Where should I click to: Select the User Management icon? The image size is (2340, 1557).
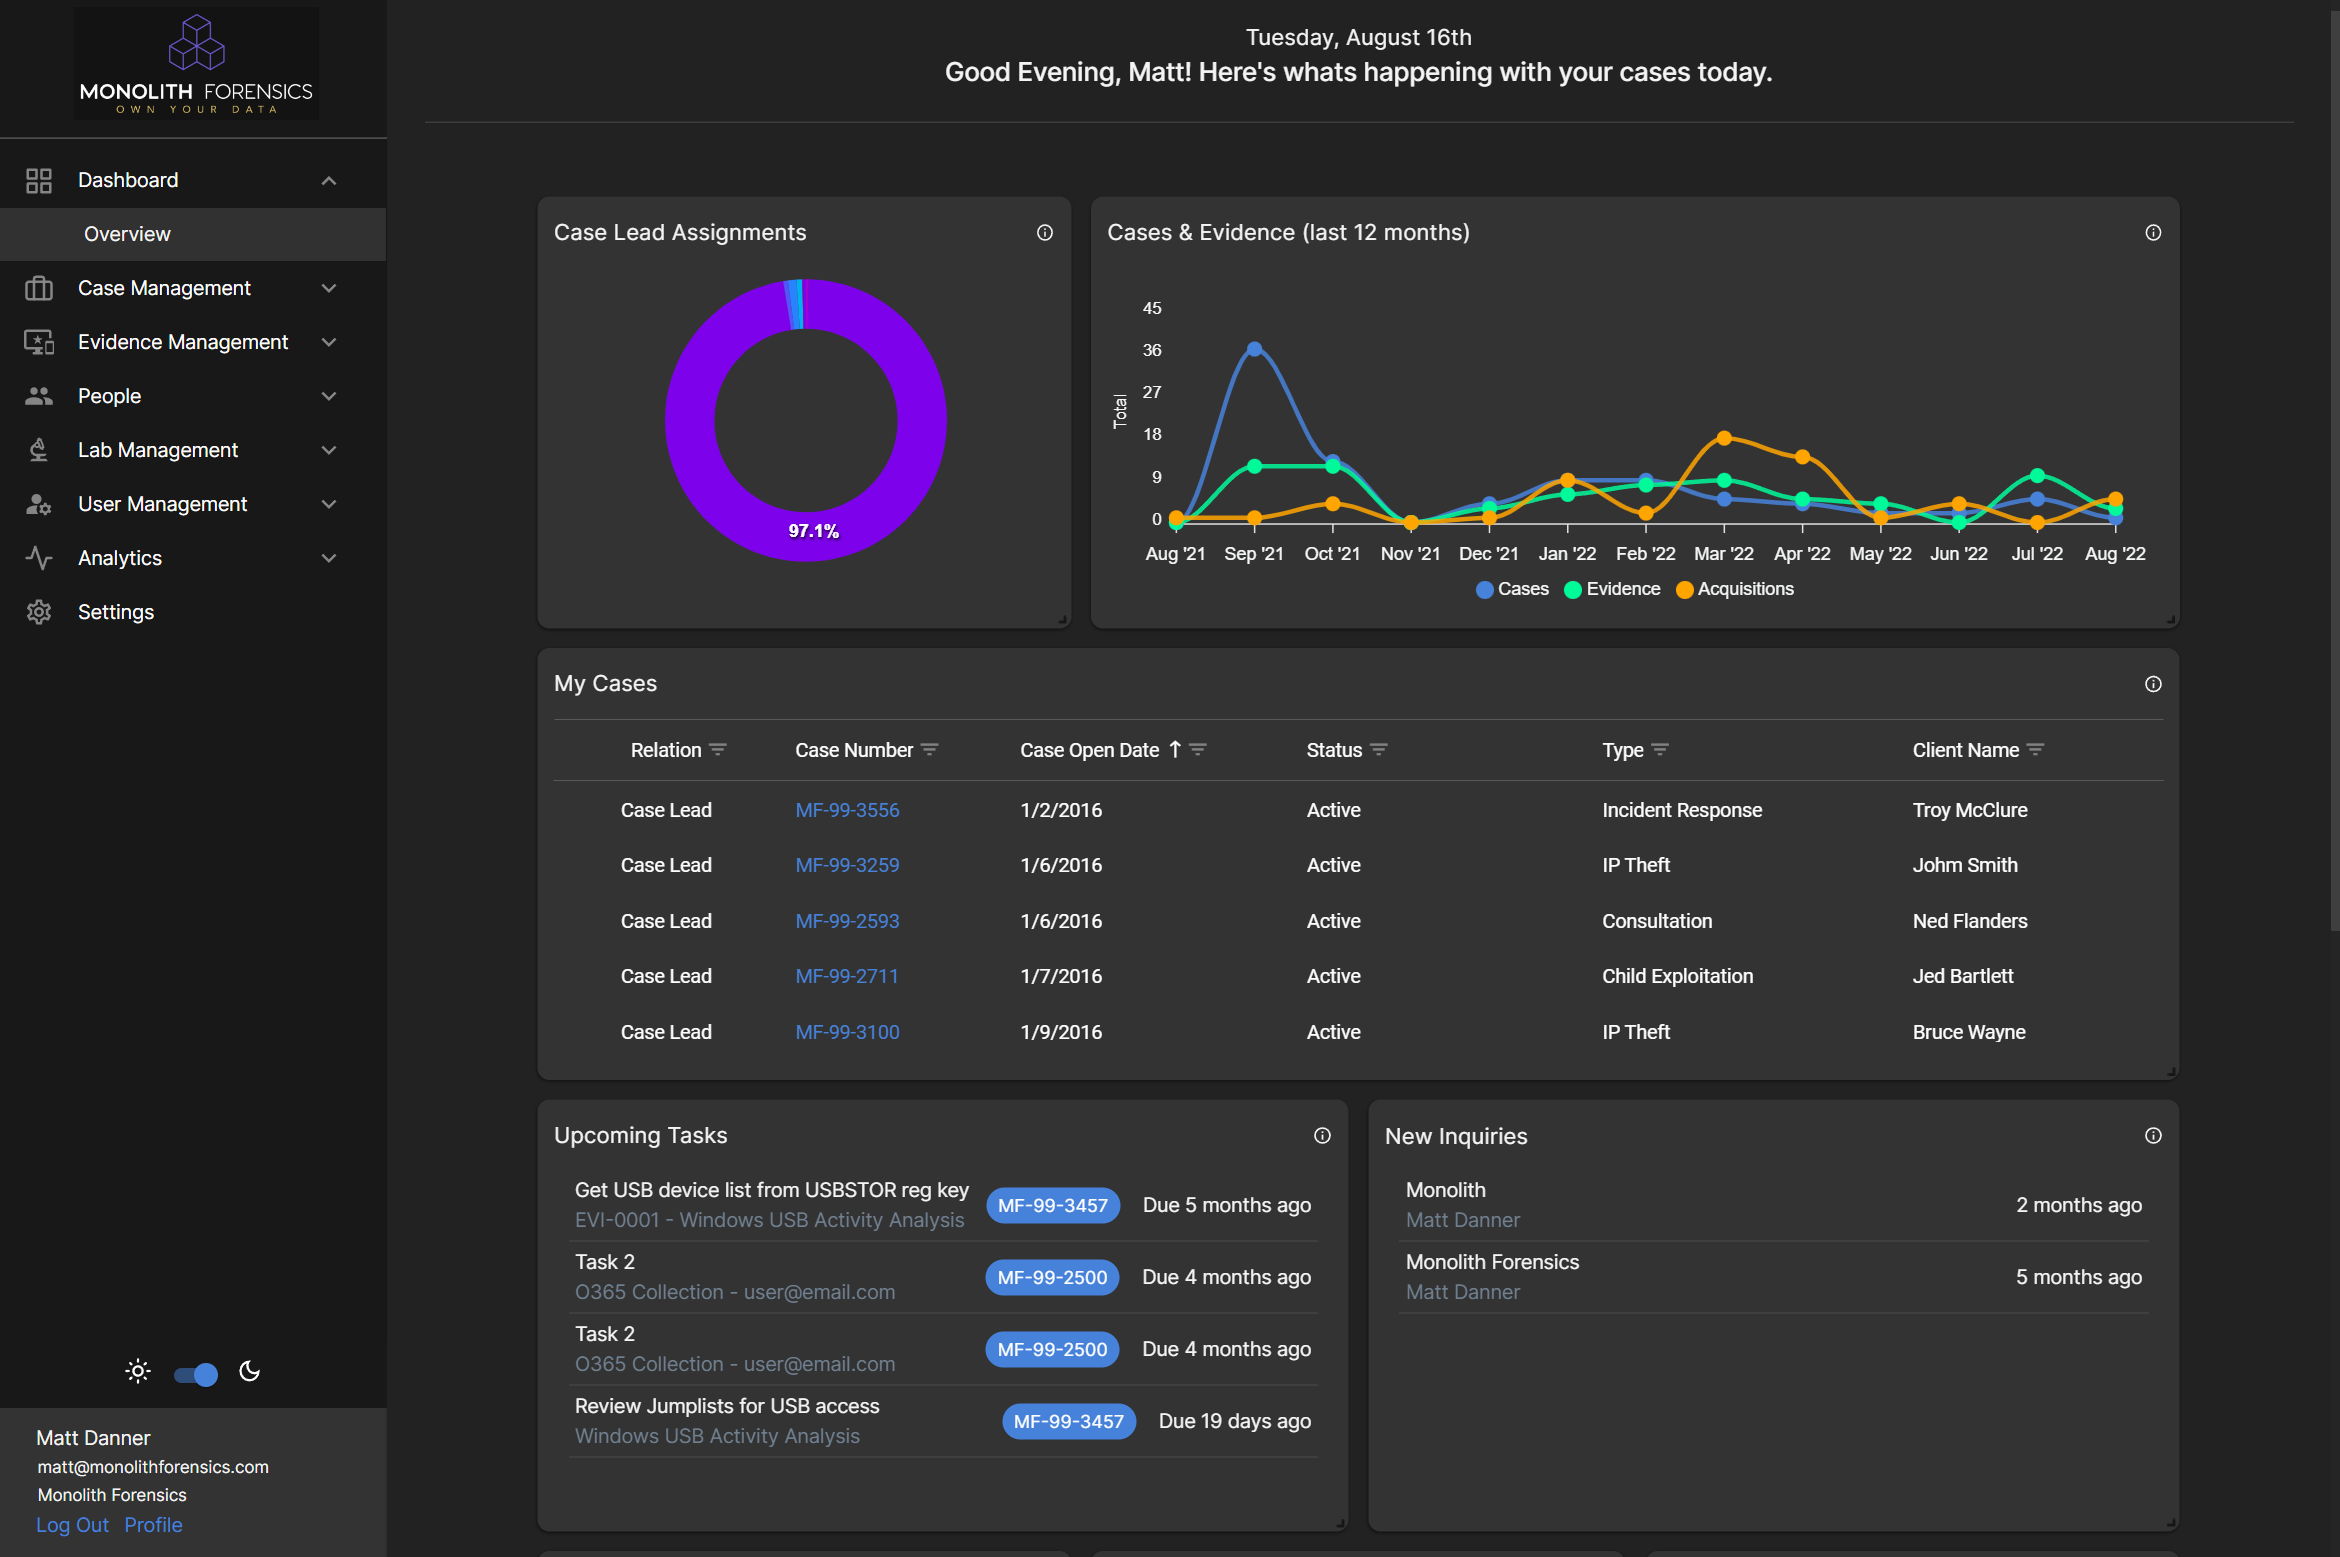[x=39, y=504]
